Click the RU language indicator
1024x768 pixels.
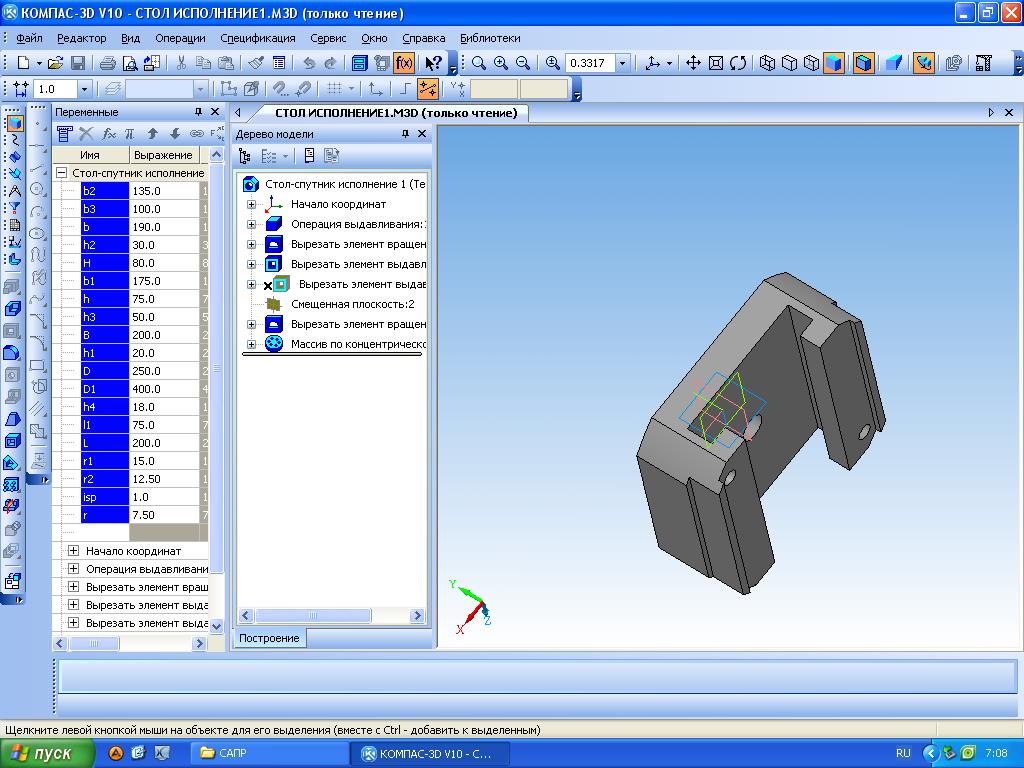coord(903,753)
